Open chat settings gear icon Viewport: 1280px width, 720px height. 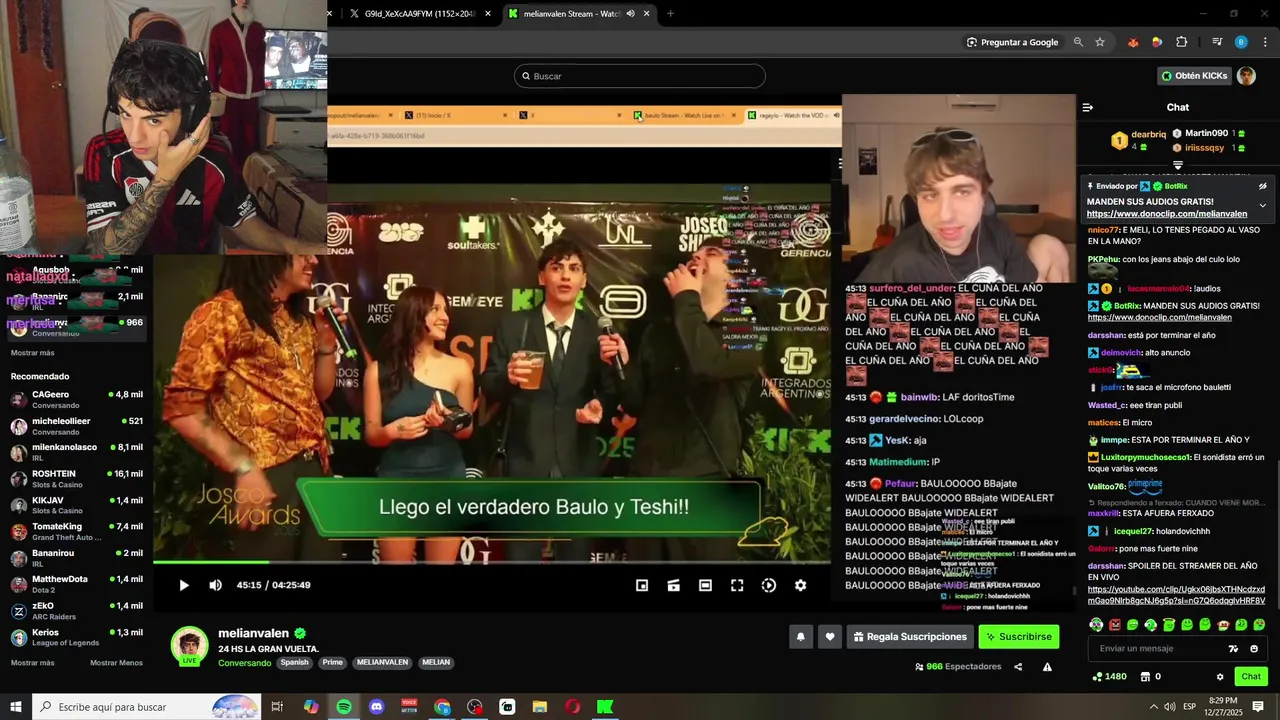(x=1220, y=677)
